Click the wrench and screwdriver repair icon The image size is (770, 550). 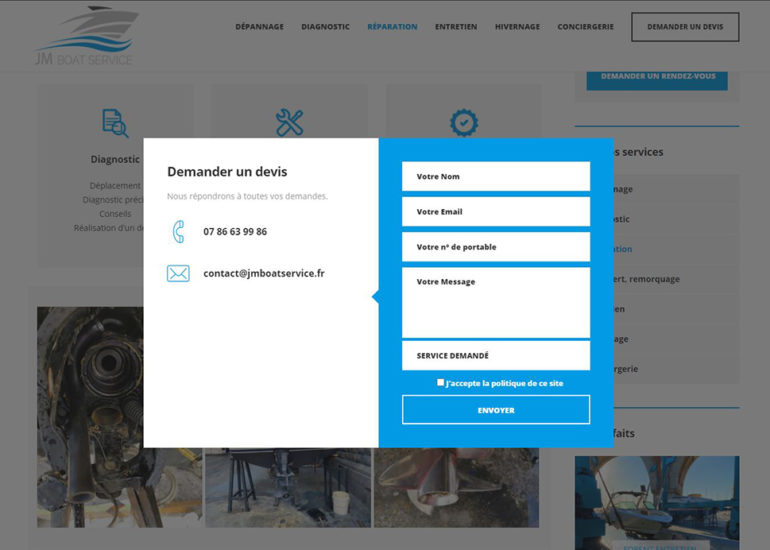pyautogui.click(x=289, y=122)
